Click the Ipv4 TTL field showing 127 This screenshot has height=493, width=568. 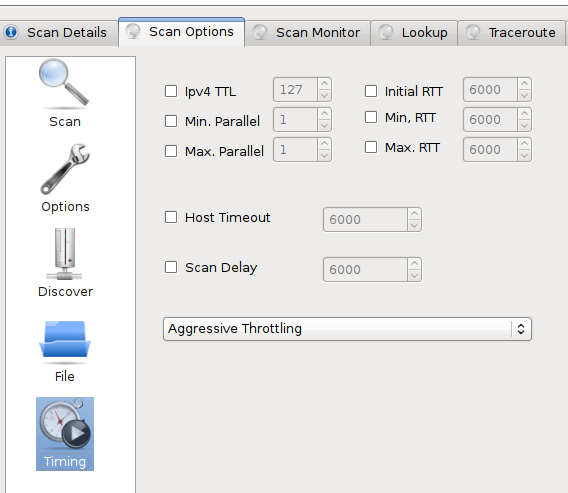tap(295, 89)
